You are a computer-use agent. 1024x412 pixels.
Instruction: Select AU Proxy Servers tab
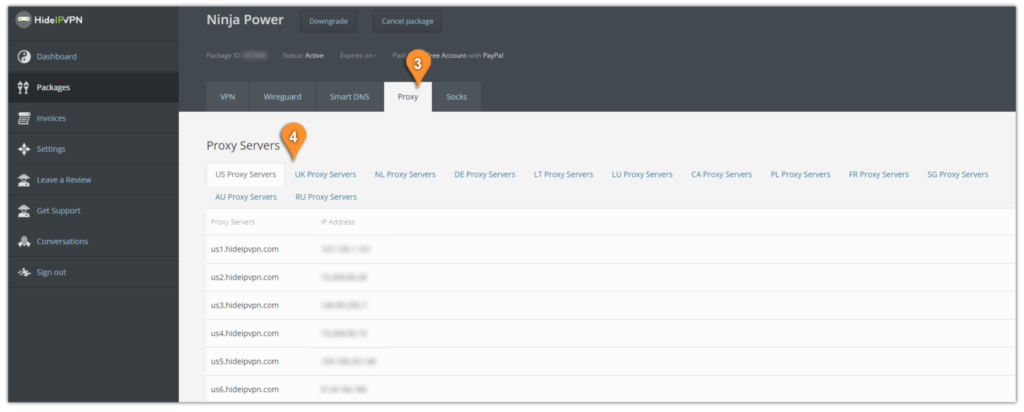[246, 197]
